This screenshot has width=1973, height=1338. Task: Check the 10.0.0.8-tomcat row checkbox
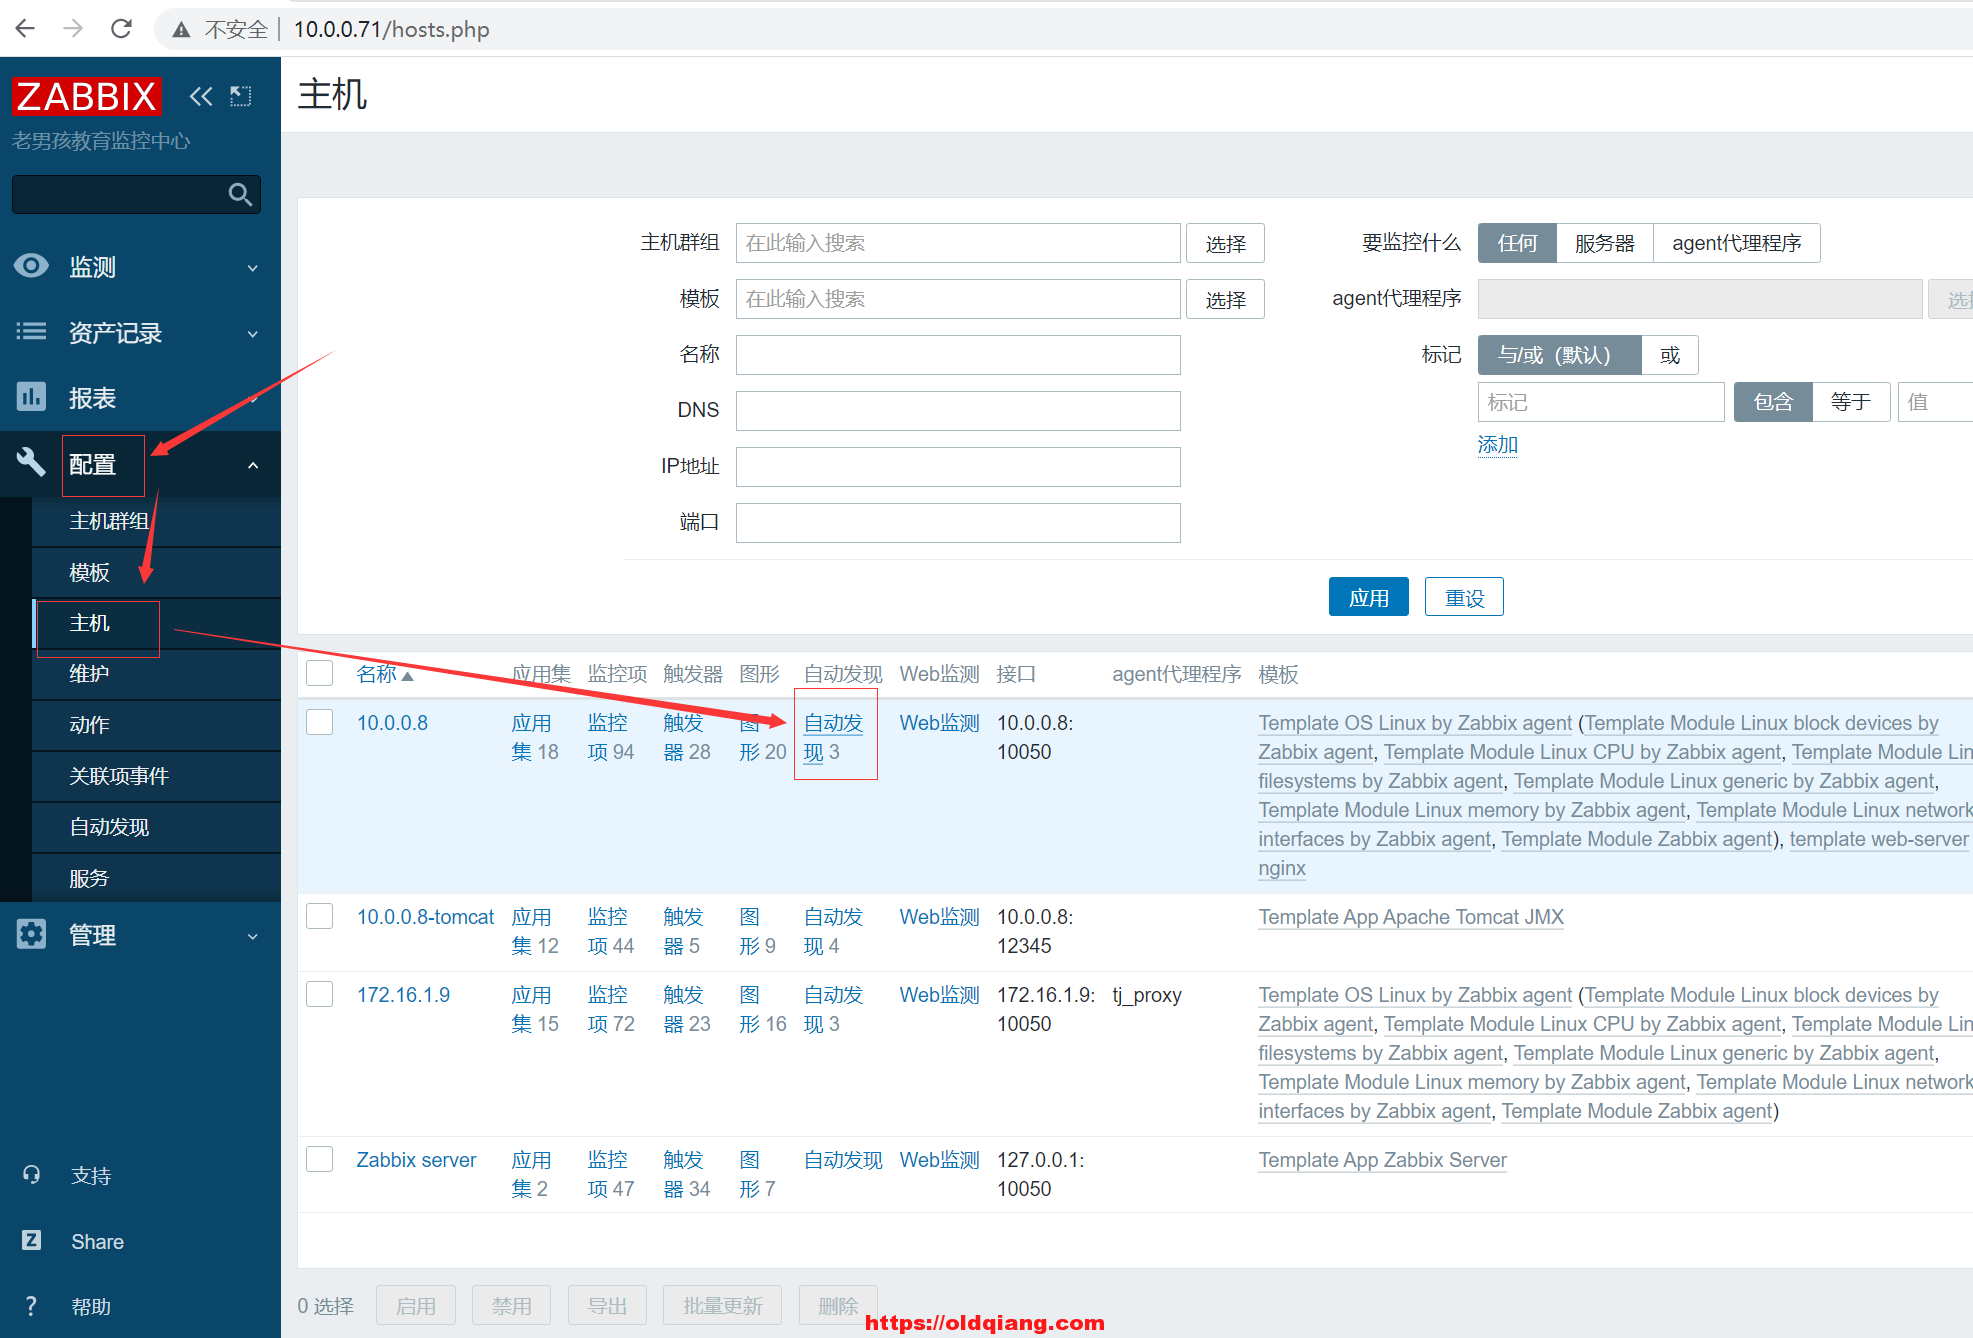tap(320, 916)
